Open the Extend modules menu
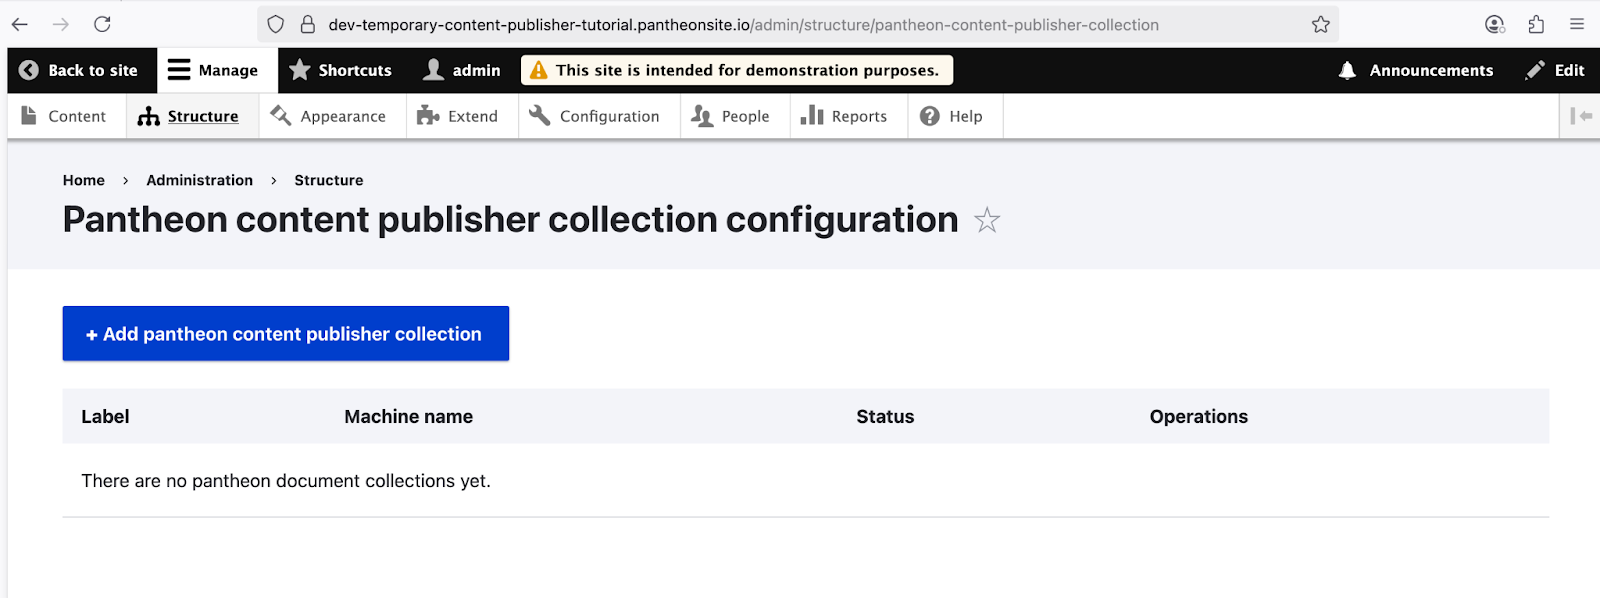 (458, 116)
